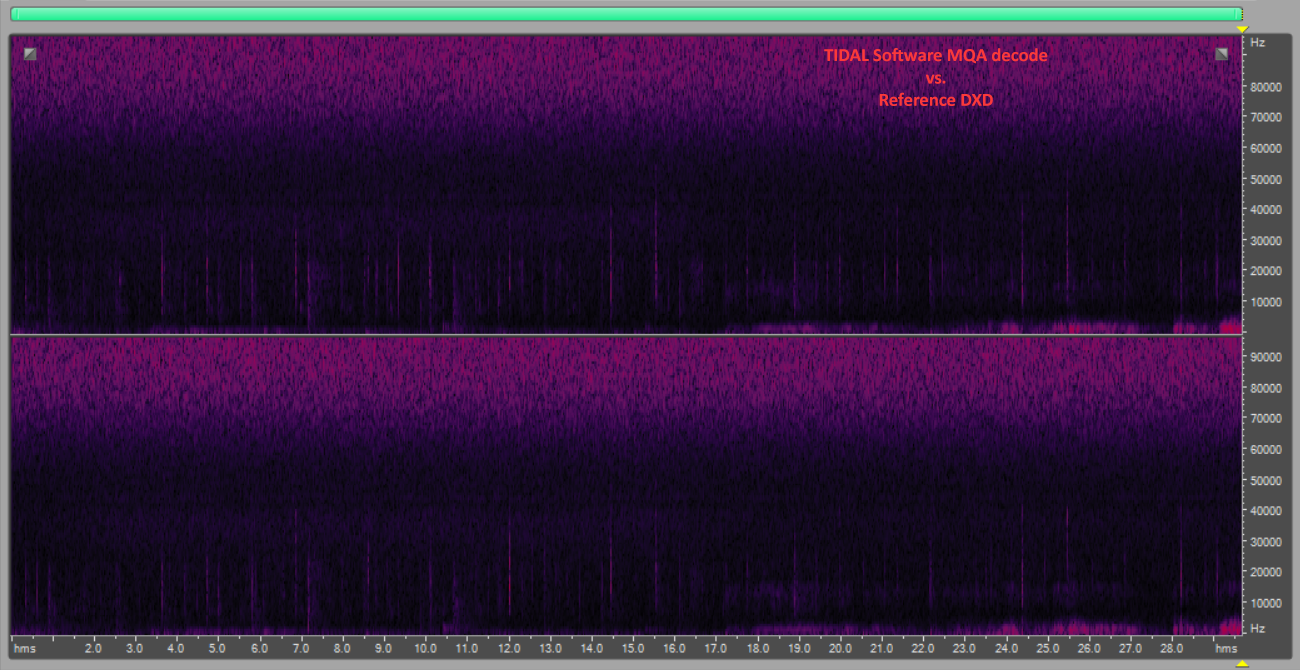Click 90000 on the lower channel frequency scale
The height and width of the screenshot is (670, 1300).
(1267, 357)
